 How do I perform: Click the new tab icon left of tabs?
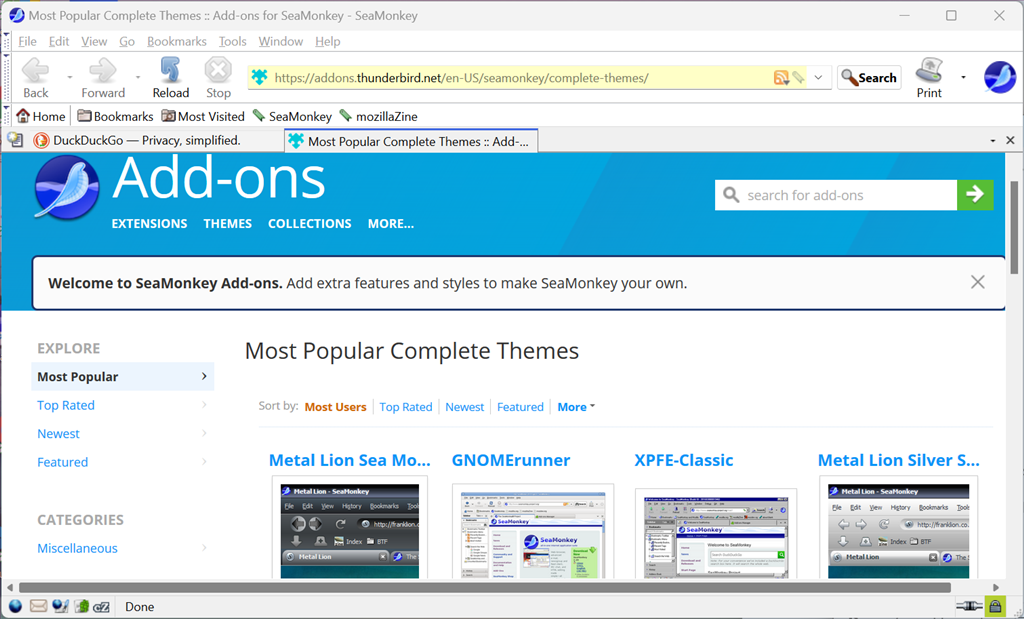(15, 140)
